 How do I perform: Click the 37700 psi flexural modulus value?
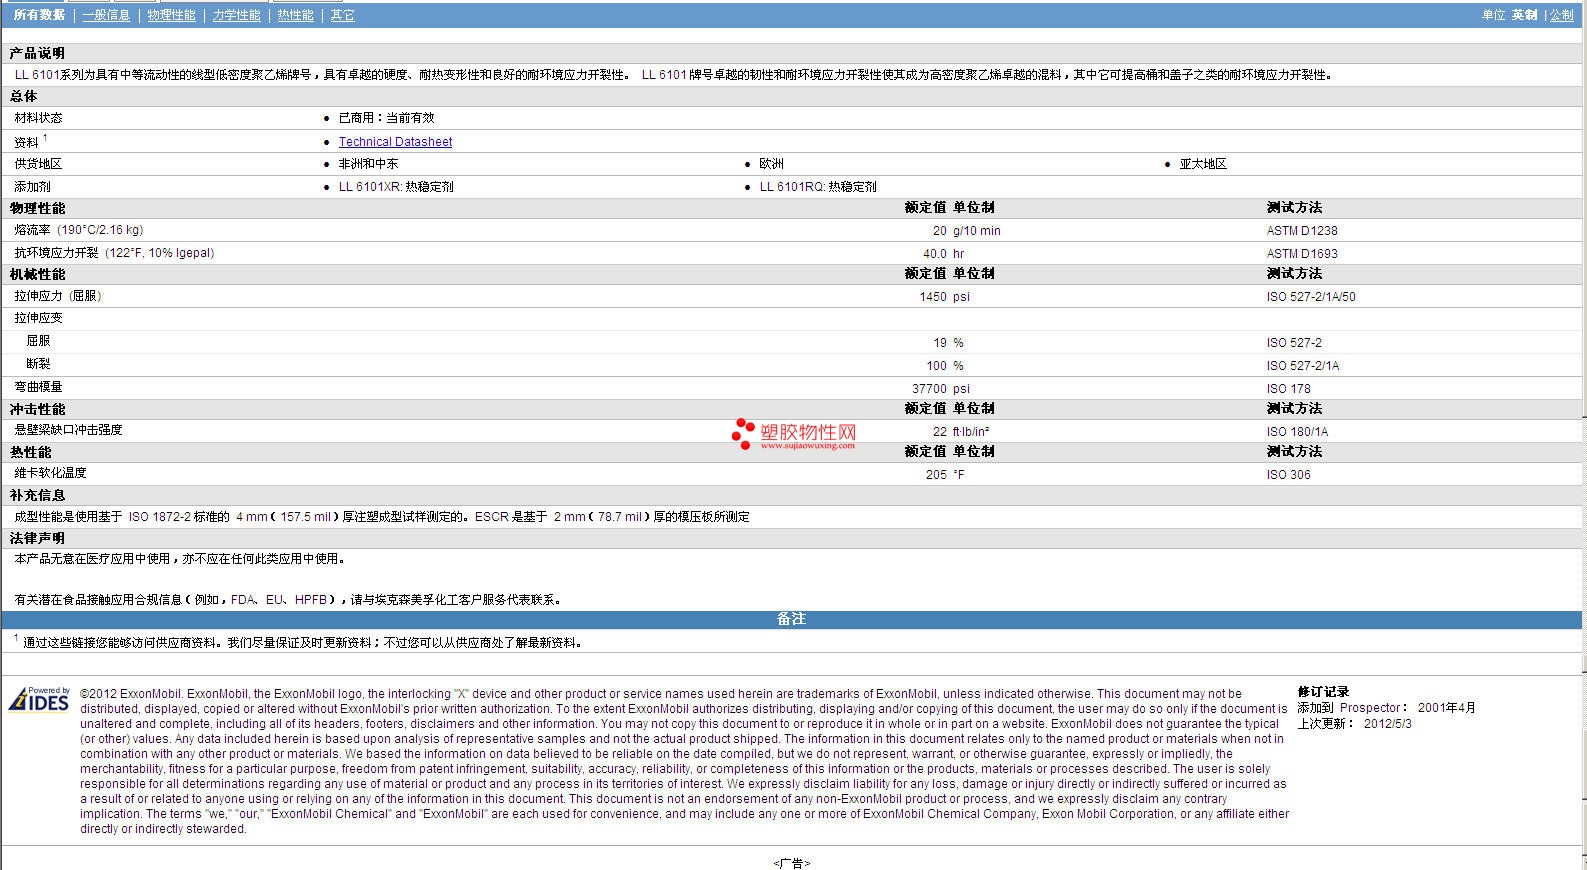(941, 389)
